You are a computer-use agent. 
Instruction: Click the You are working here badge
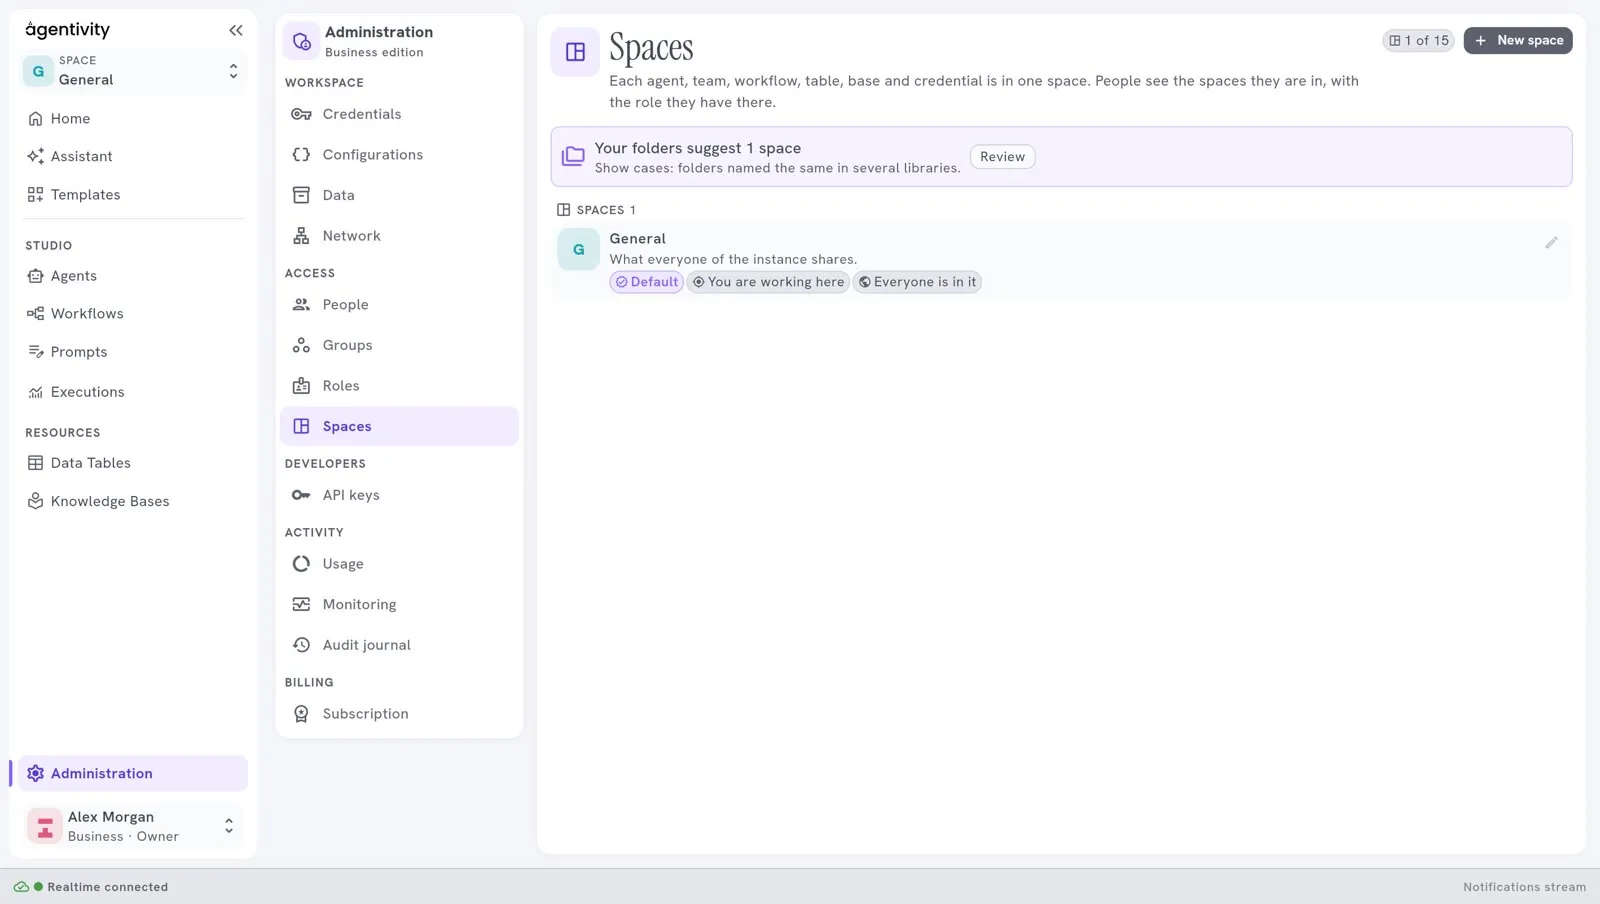[768, 282]
